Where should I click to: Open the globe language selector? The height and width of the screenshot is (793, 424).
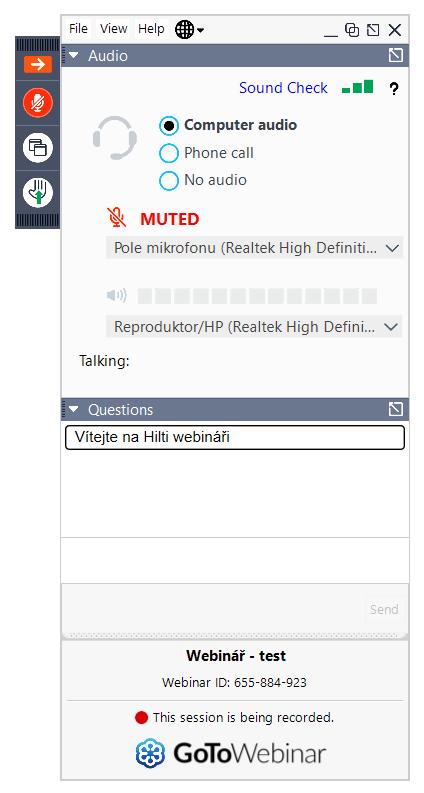click(x=189, y=30)
